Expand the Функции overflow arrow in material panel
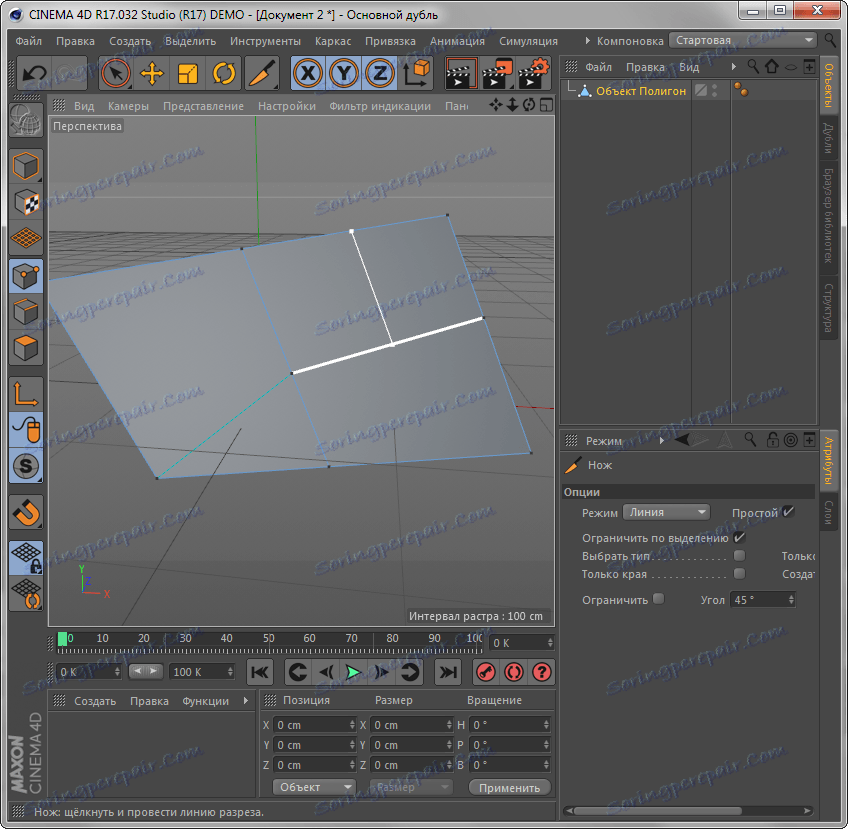 [246, 701]
